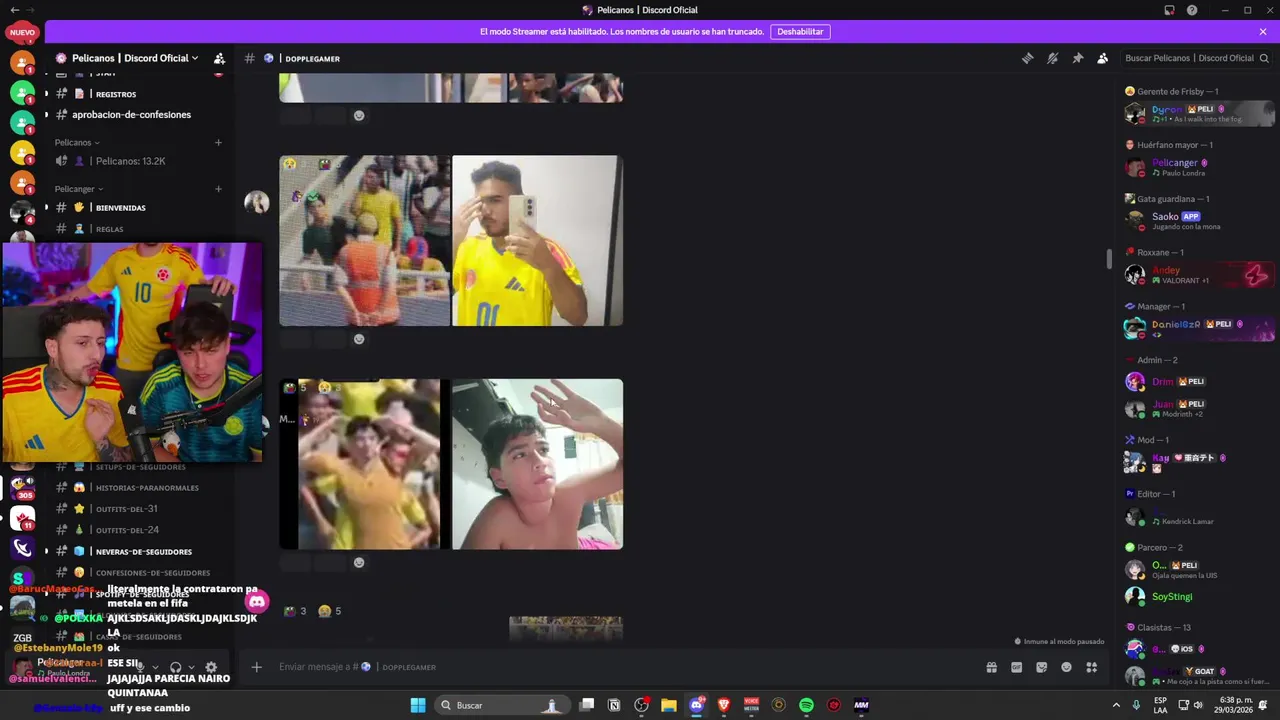Open image of fan in yellow shirt

pyautogui.click(x=364, y=464)
